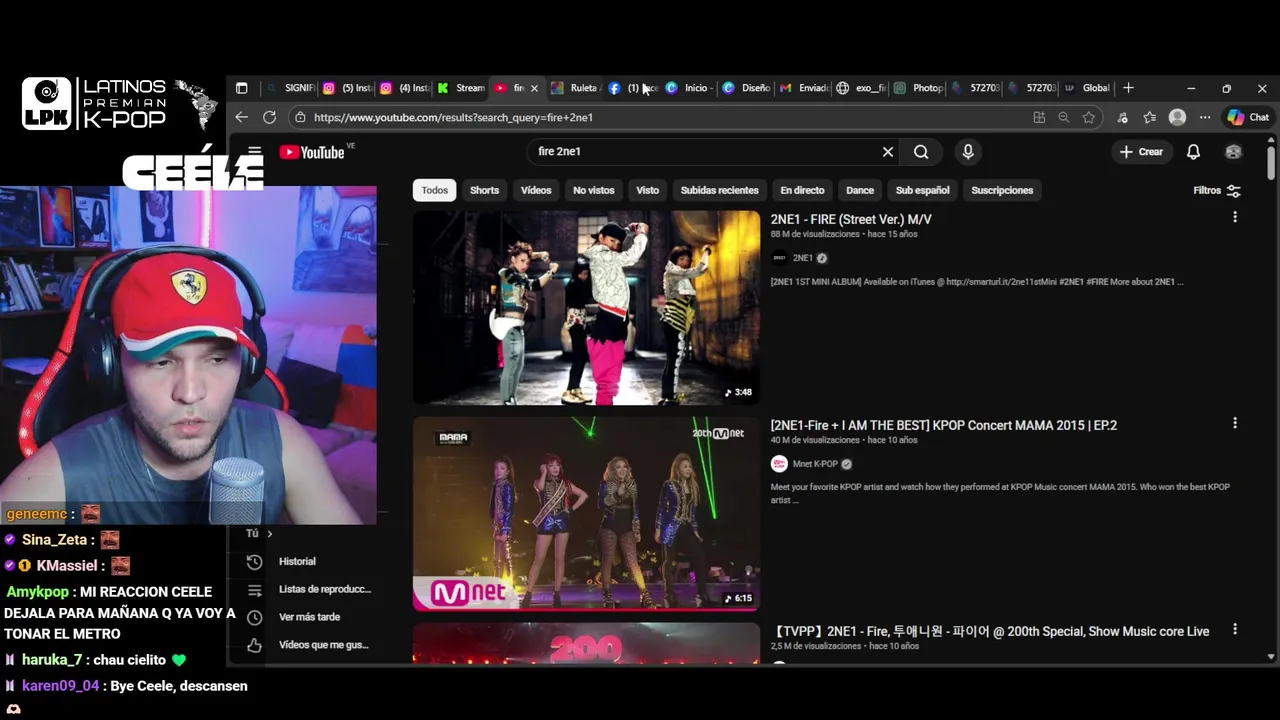Select the Suscripciones chip

(x=1002, y=190)
